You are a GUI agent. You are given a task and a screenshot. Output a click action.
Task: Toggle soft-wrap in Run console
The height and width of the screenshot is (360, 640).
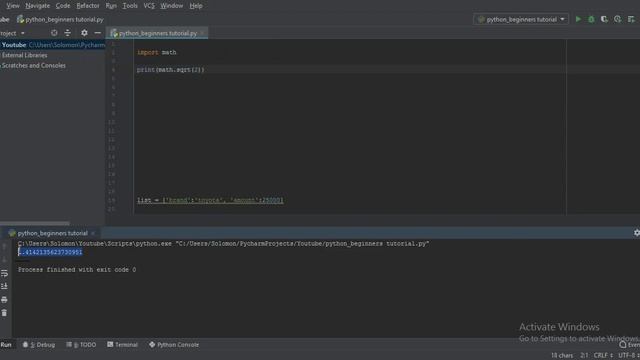[4, 273]
